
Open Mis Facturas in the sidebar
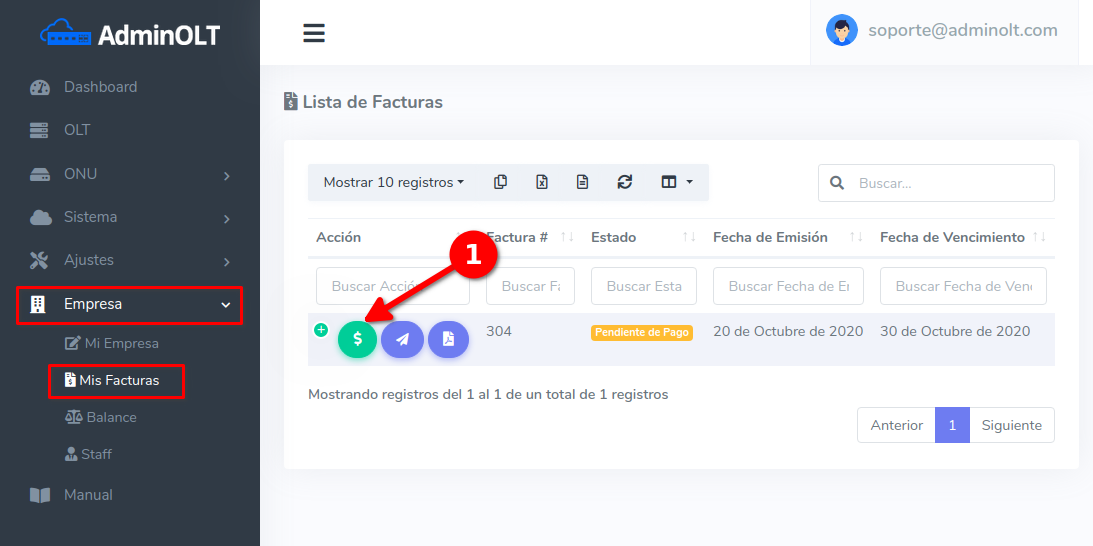pos(118,380)
